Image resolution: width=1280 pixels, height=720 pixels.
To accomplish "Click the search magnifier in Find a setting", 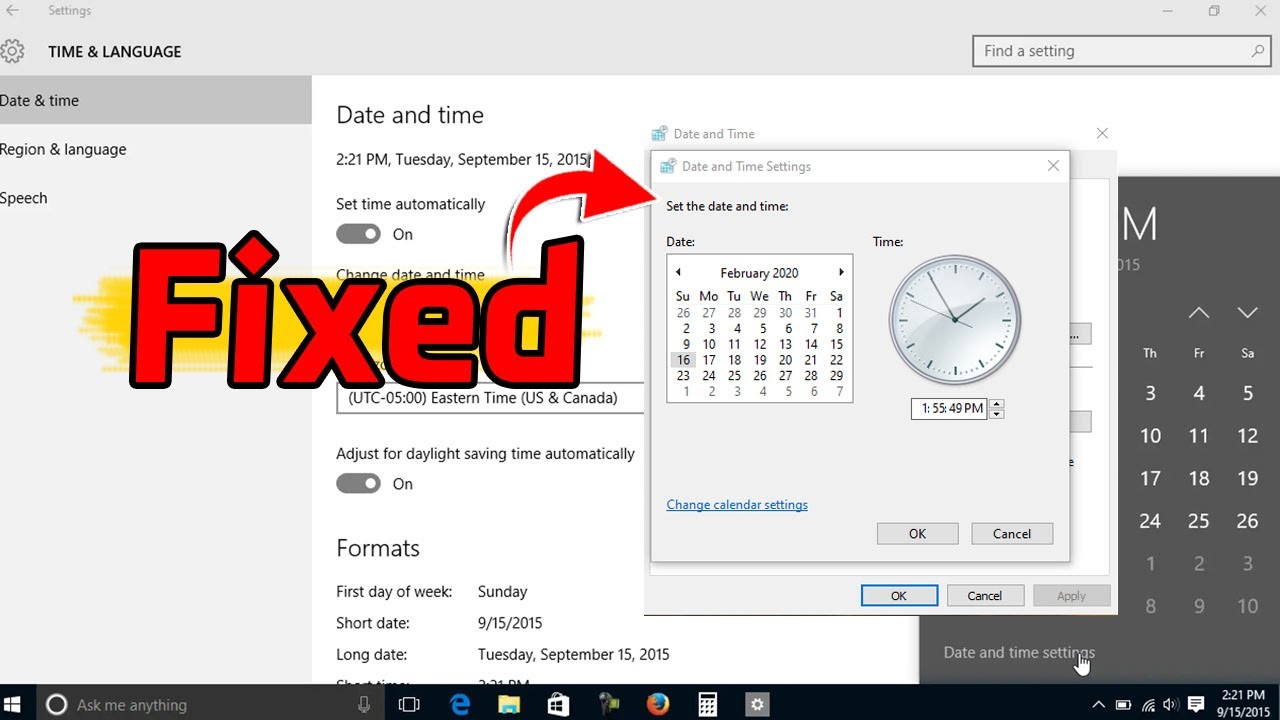I will 1258,51.
